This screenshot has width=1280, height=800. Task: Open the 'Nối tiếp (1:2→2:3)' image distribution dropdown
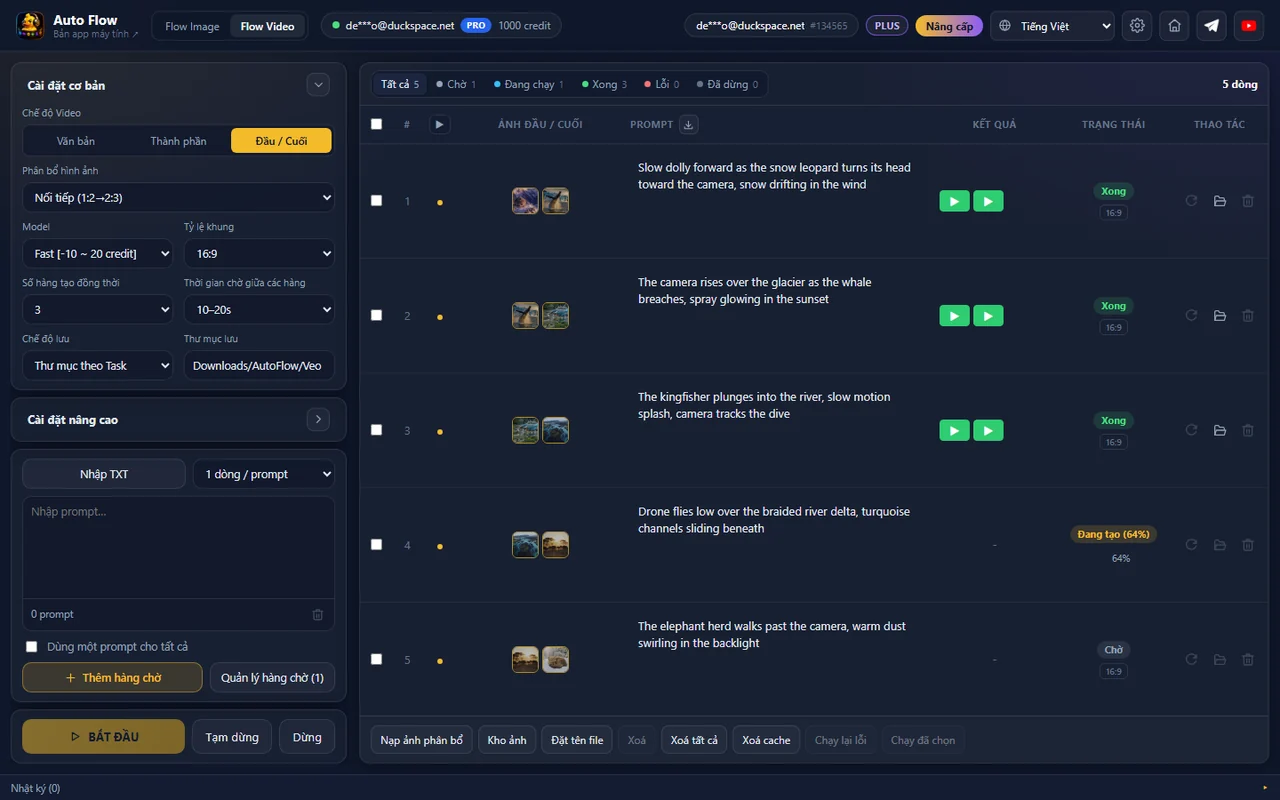(x=178, y=198)
